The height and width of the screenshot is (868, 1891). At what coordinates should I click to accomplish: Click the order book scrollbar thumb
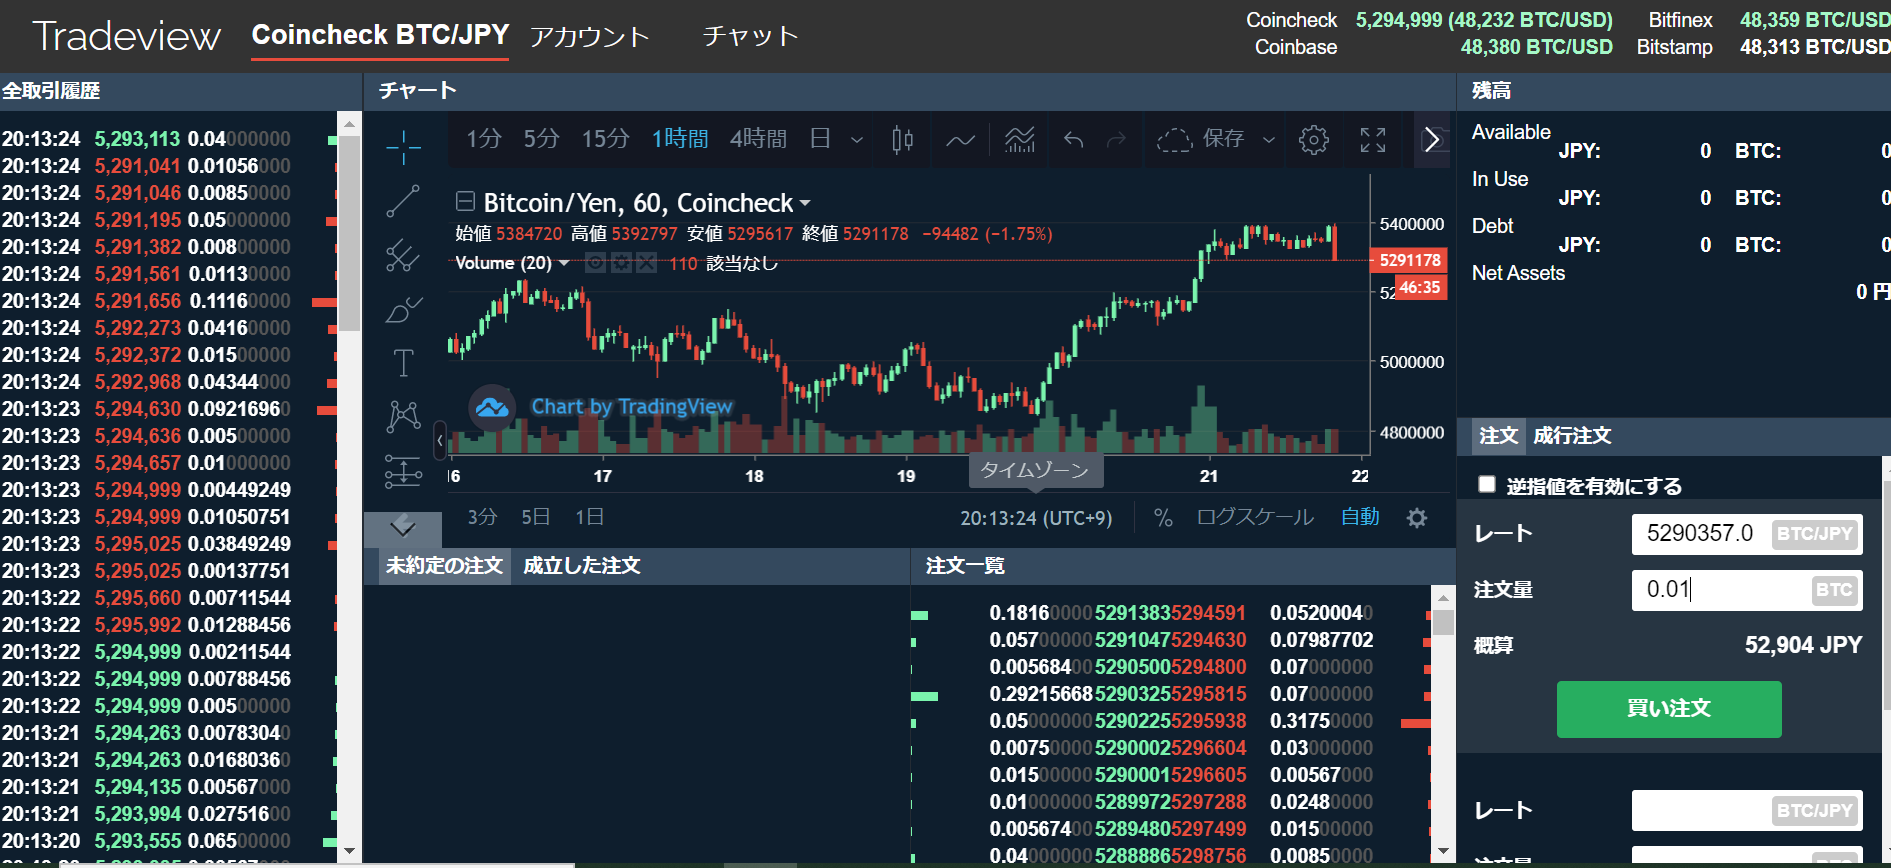click(x=1443, y=623)
